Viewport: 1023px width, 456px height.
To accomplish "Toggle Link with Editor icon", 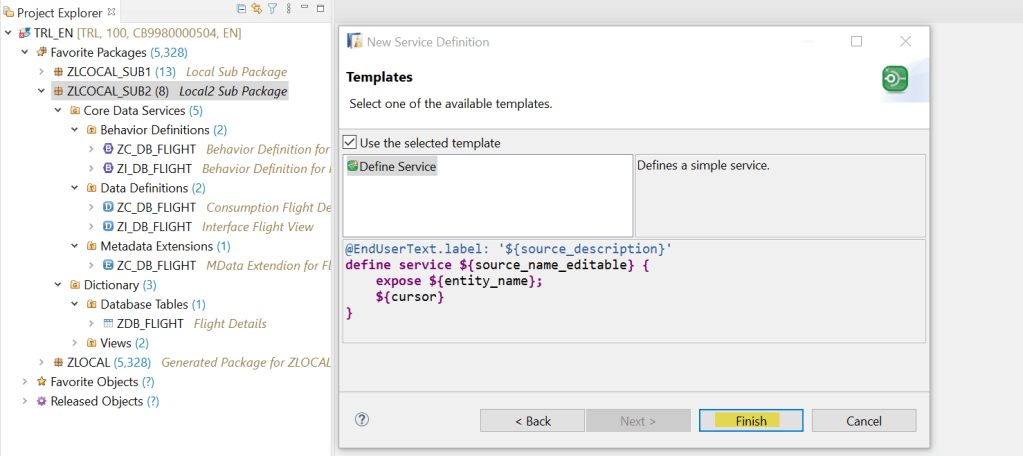I will point(257,10).
